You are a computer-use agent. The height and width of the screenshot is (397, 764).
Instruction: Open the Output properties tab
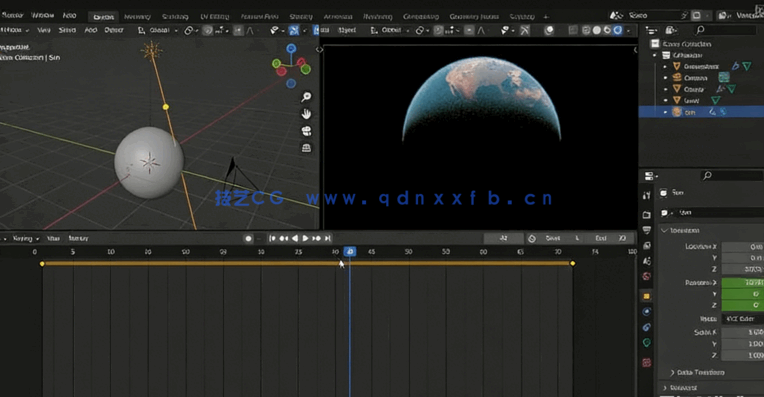[647, 230]
